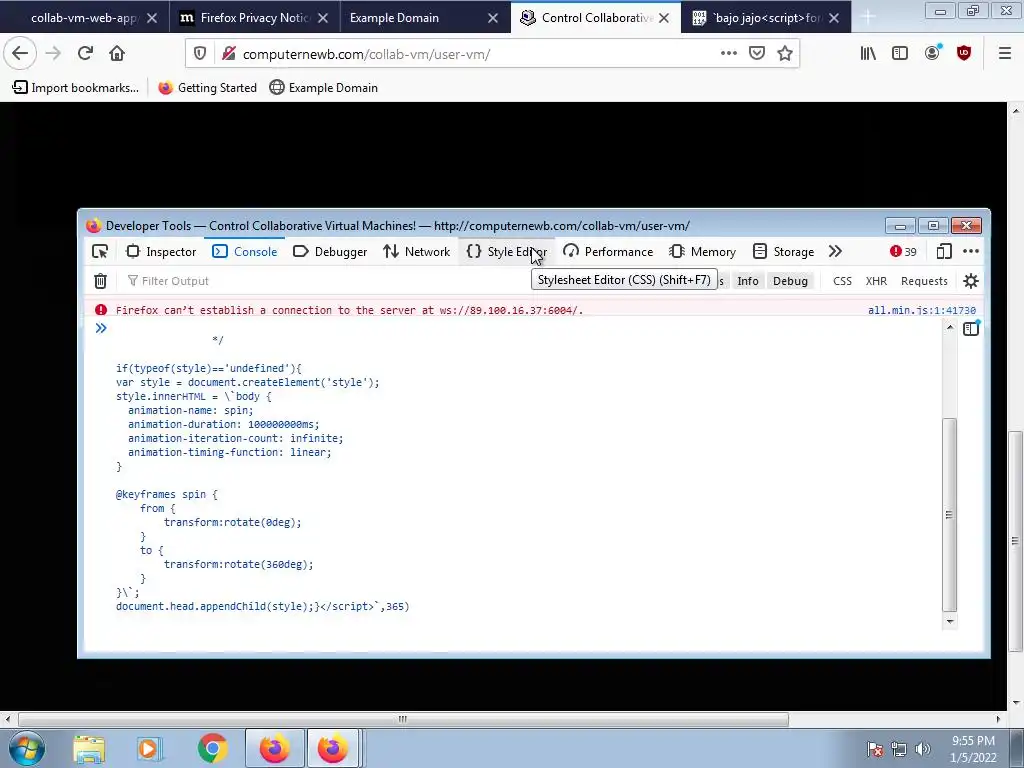Save page to Pocket
The height and width of the screenshot is (768, 1024).
point(757,54)
